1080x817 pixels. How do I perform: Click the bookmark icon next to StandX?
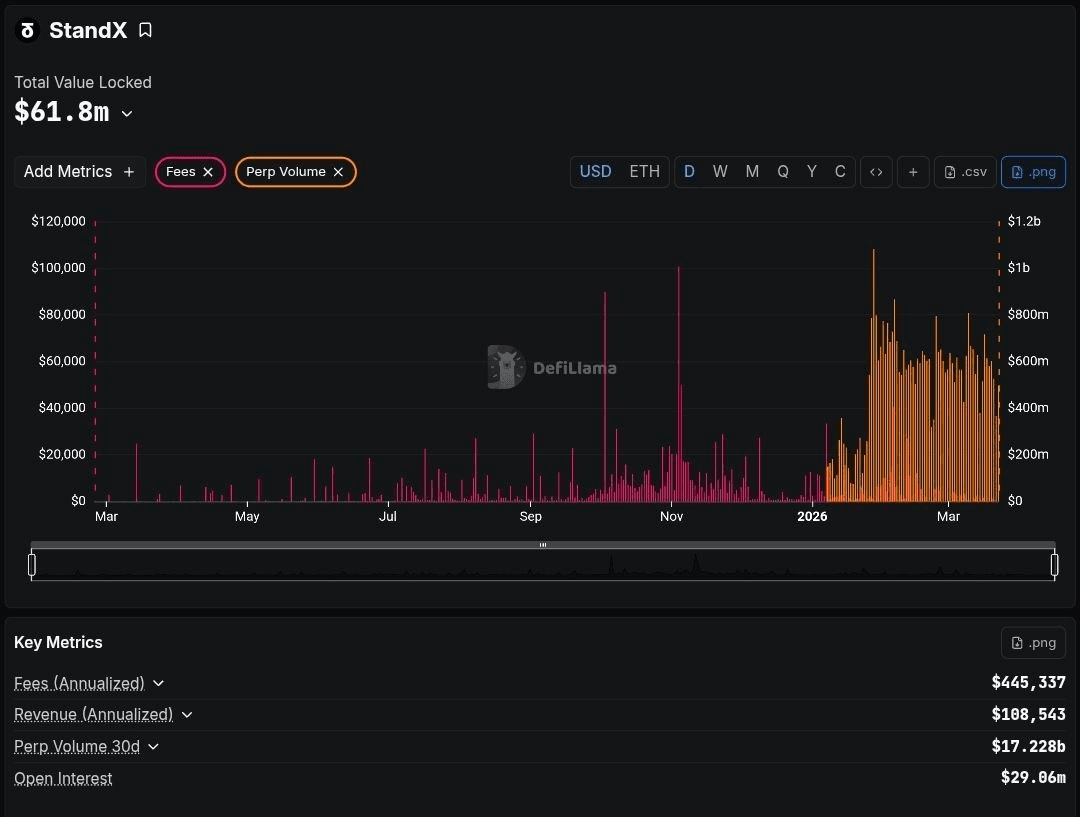tap(145, 30)
